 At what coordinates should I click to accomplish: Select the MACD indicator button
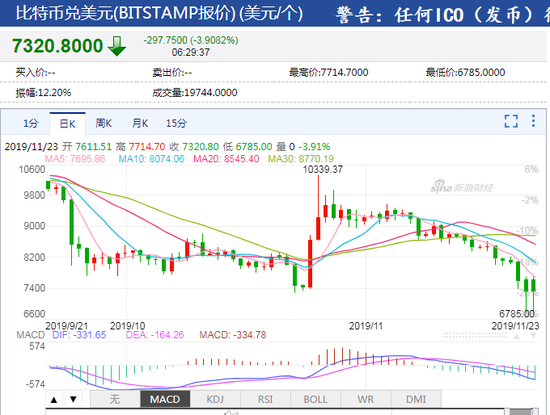(165, 399)
